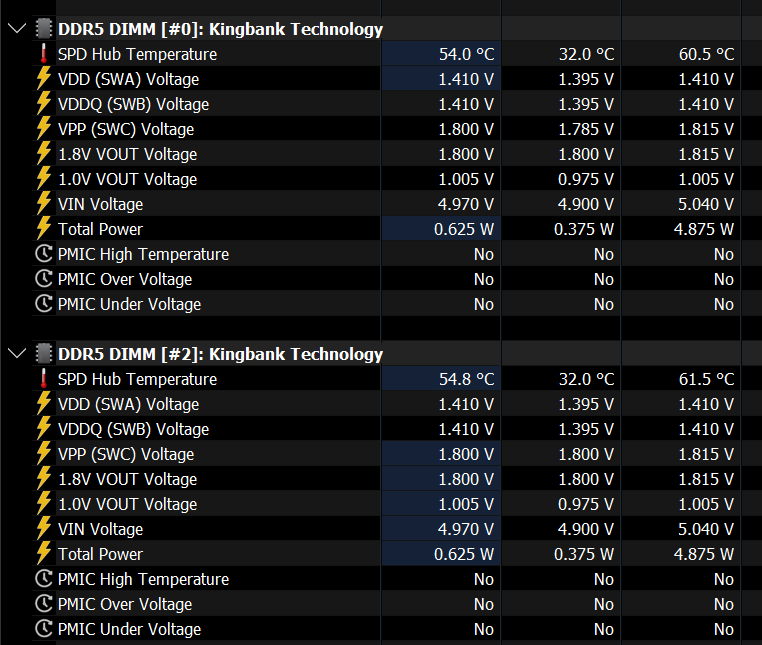Viewport: 762px width, 645px height.
Task: Select VPP (SWC) Voltage label under DIMM [#2]
Action: (126, 454)
